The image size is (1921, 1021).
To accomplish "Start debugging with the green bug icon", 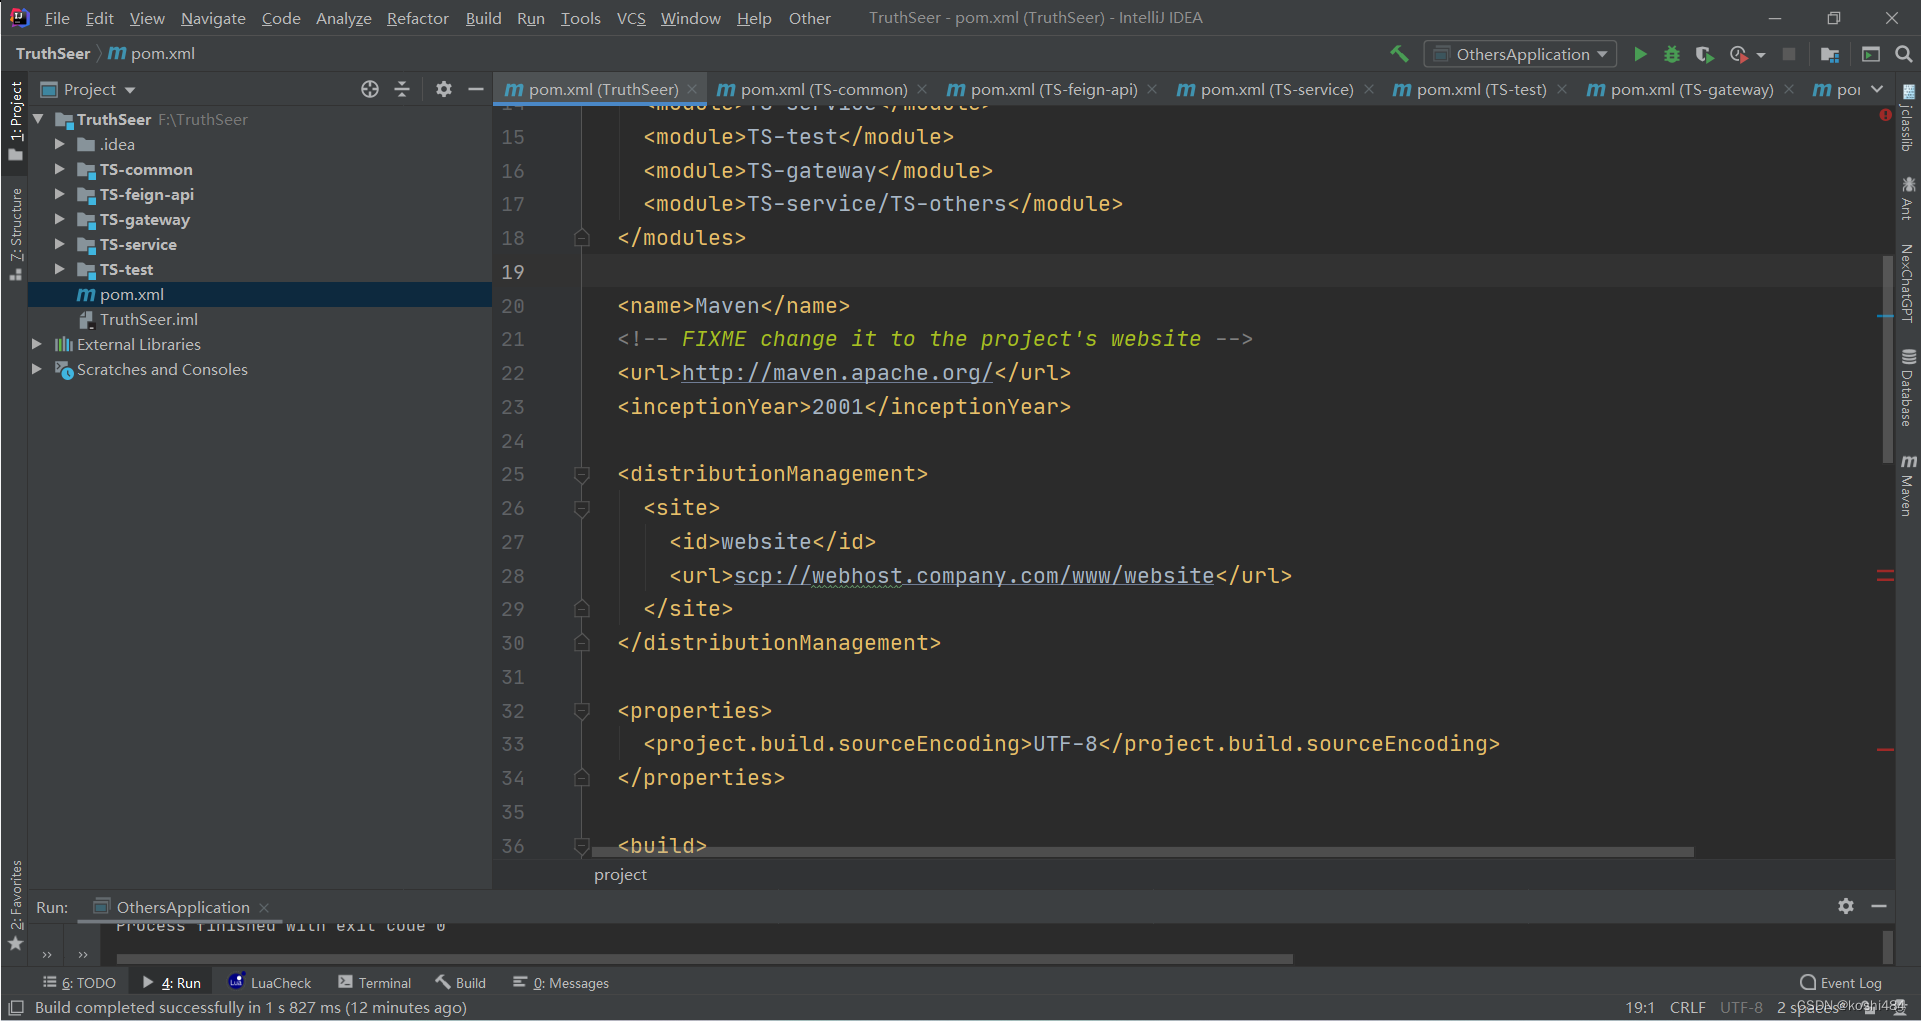I will 1672,54.
